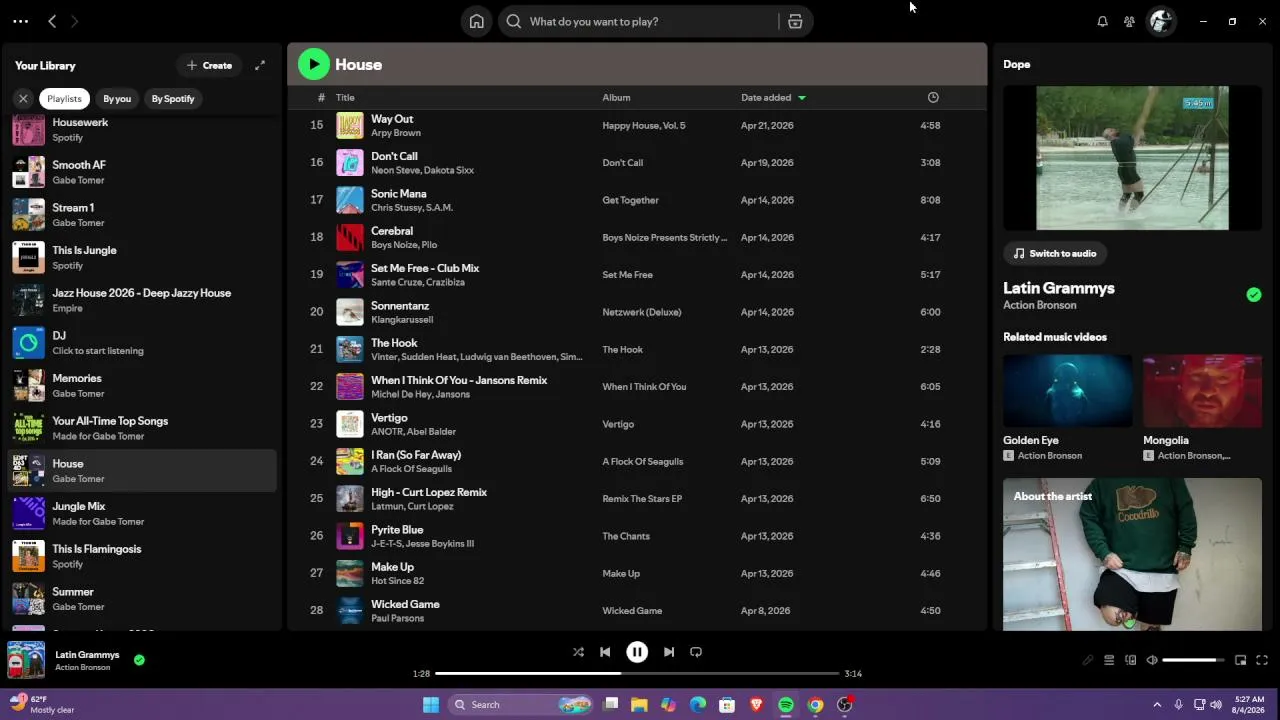Open the Housewerk playlist in library
The image size is (1280, 720).
tap(142, 129)
